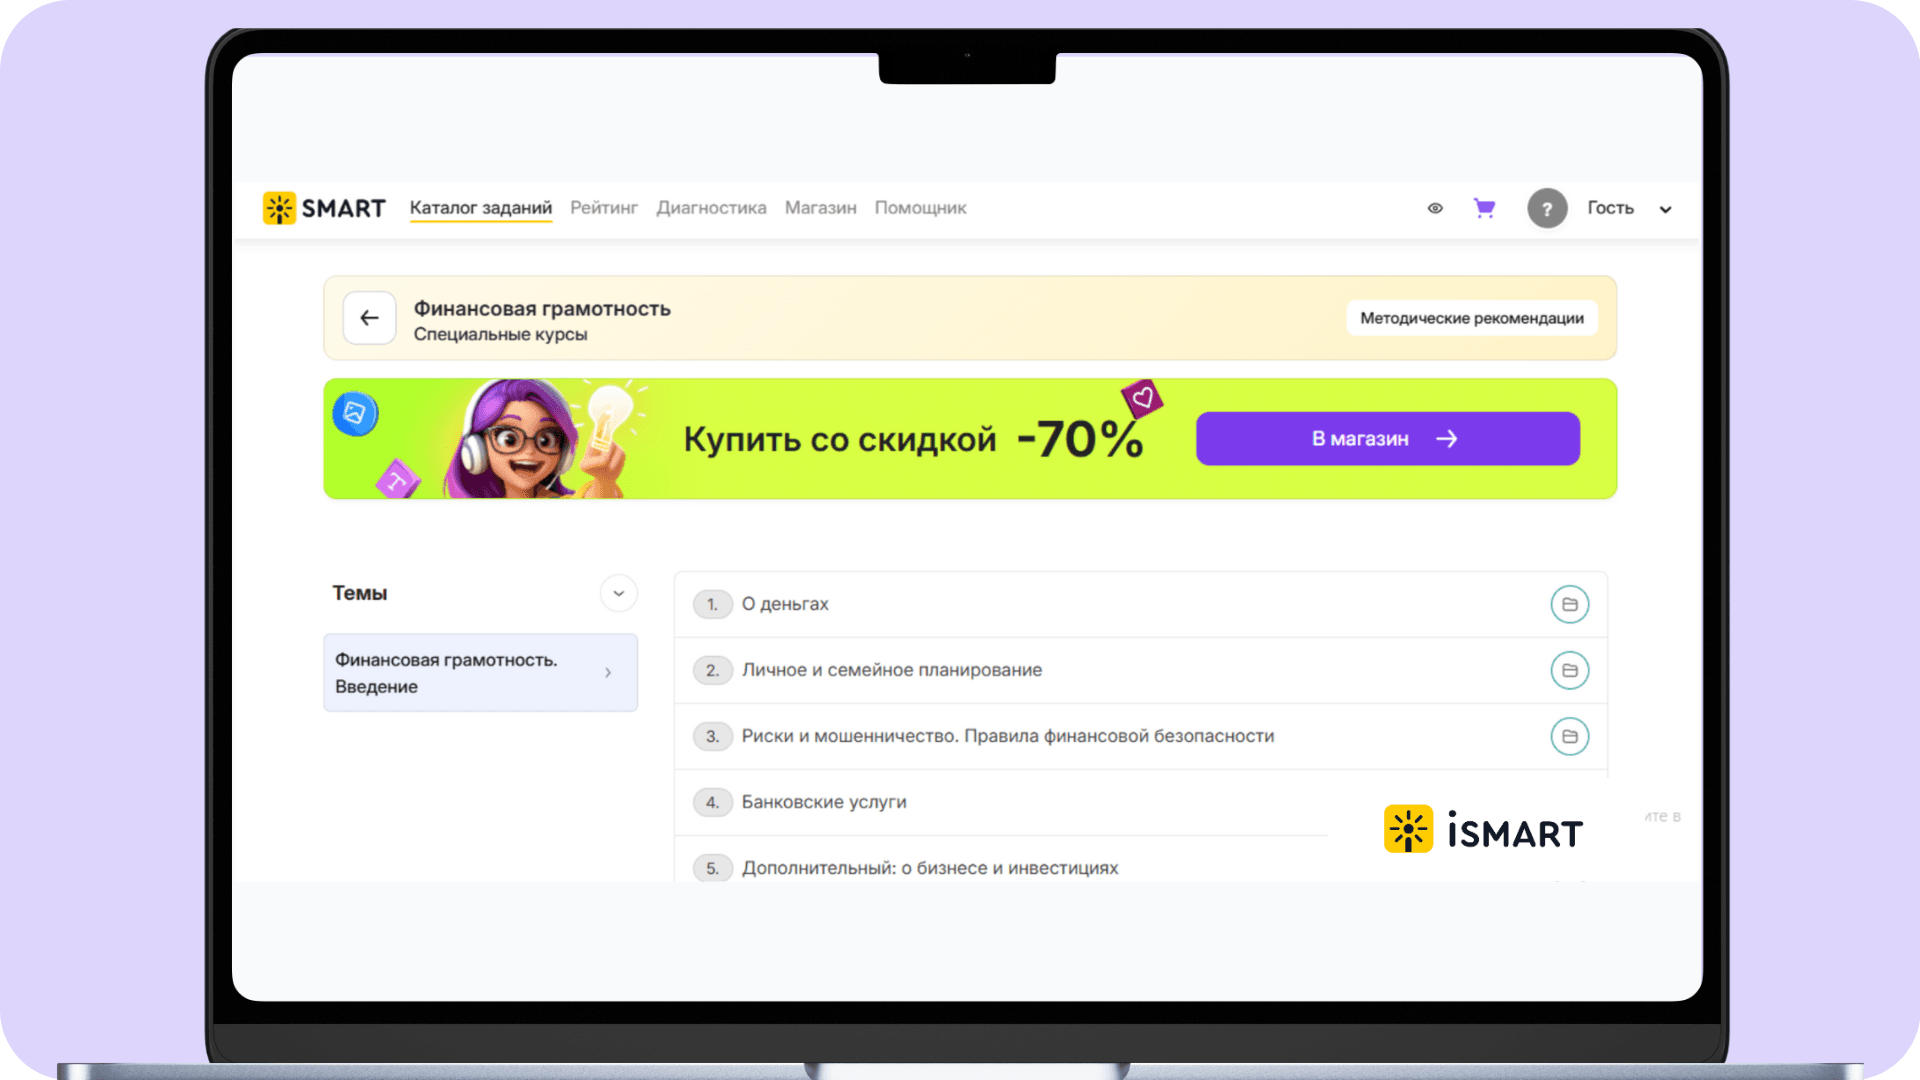Toggle the eye accessibility view icon
Viewport: 1920px width, 1080px height.
tap(1435, 208)
